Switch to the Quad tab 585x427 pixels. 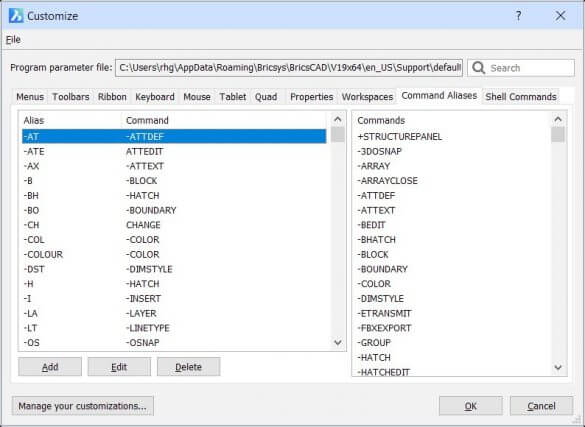pyautogui.click(x=266, y=97)
